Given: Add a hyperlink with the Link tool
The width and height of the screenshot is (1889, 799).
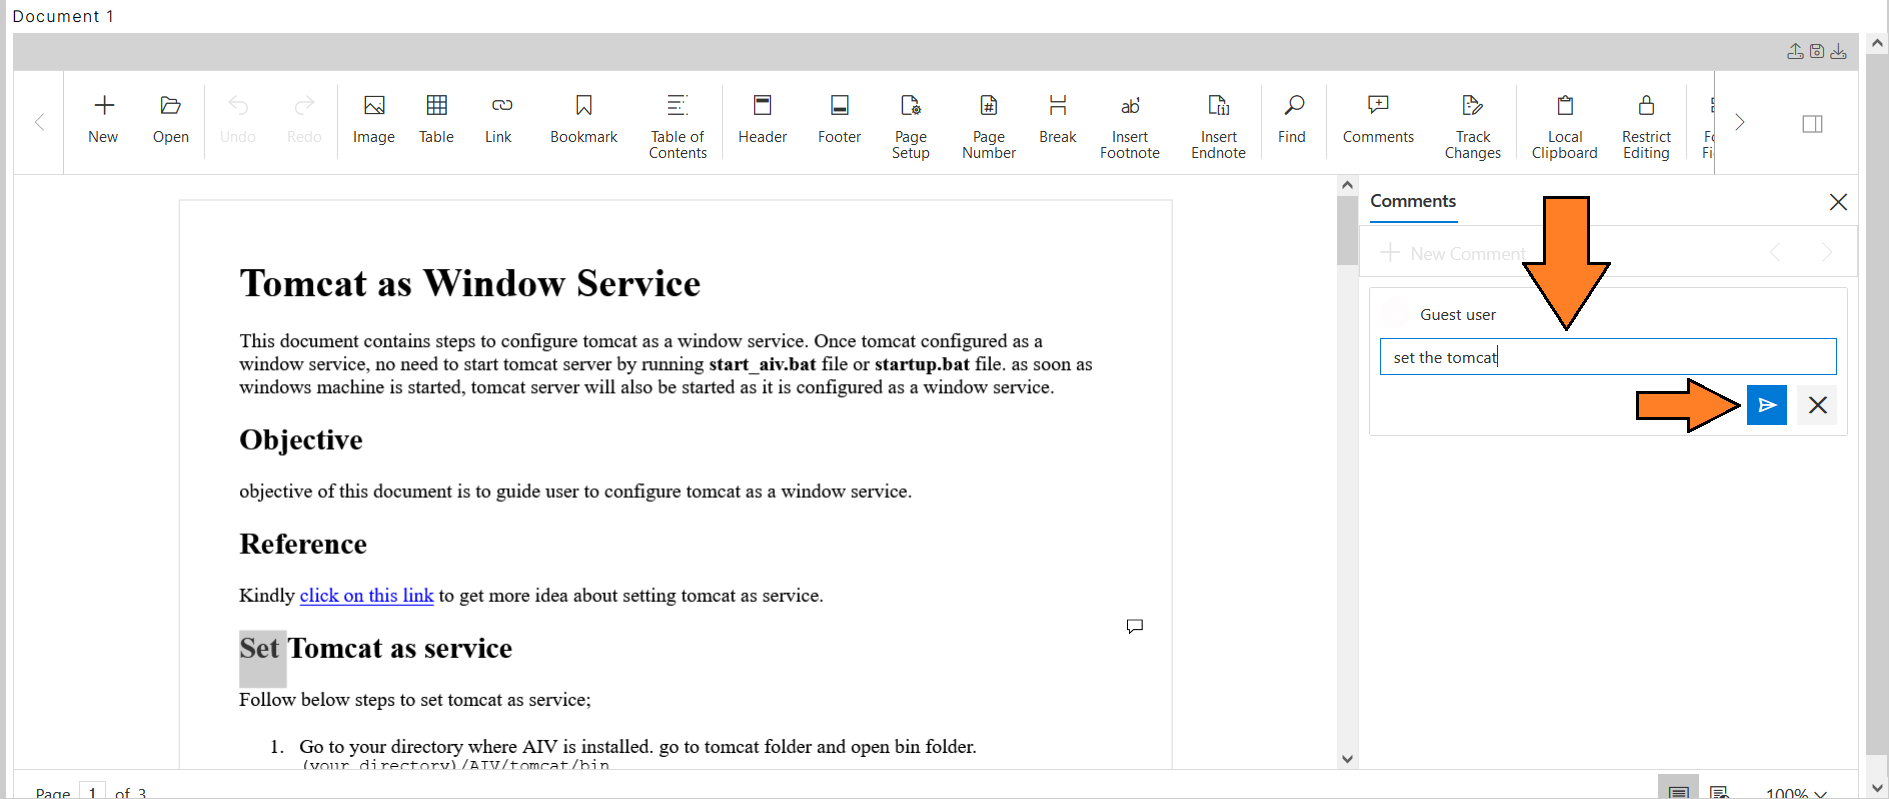Looking at the screenshot, I should pos(499,120).
